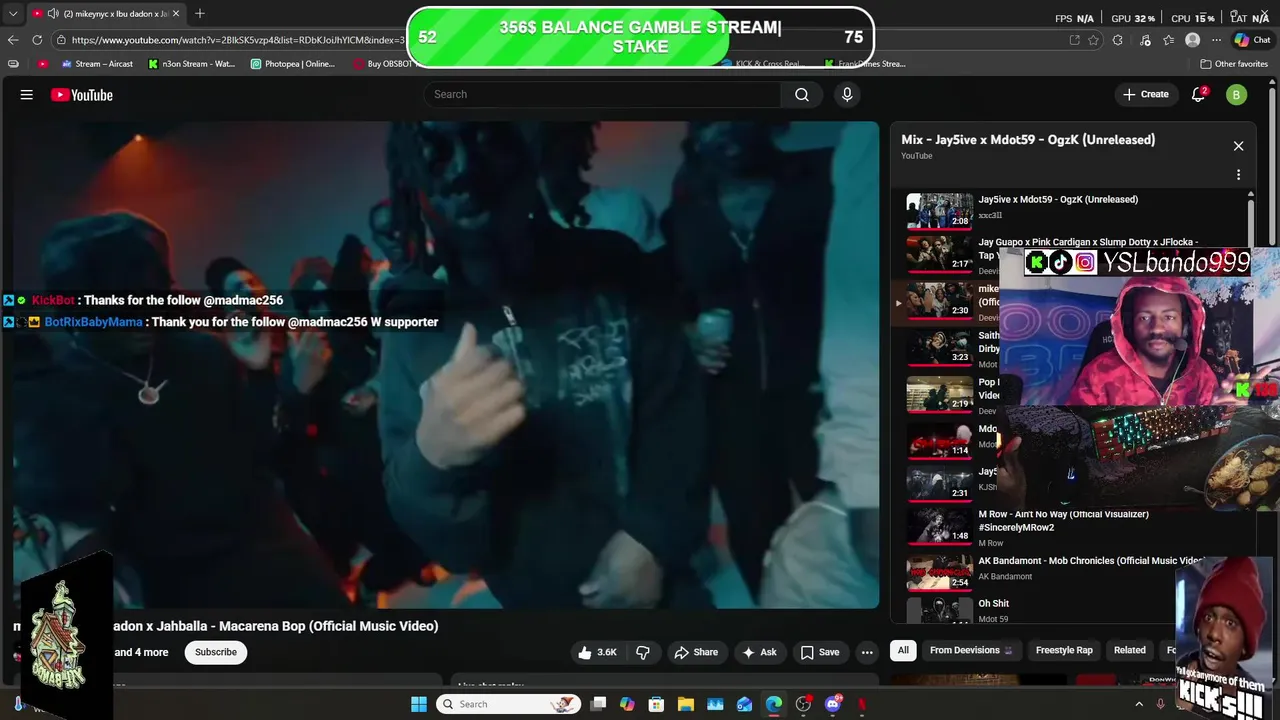Screen dimensions: 1280x720
Task: Open Other favorites folder
Action: (x=1234, y=64)
